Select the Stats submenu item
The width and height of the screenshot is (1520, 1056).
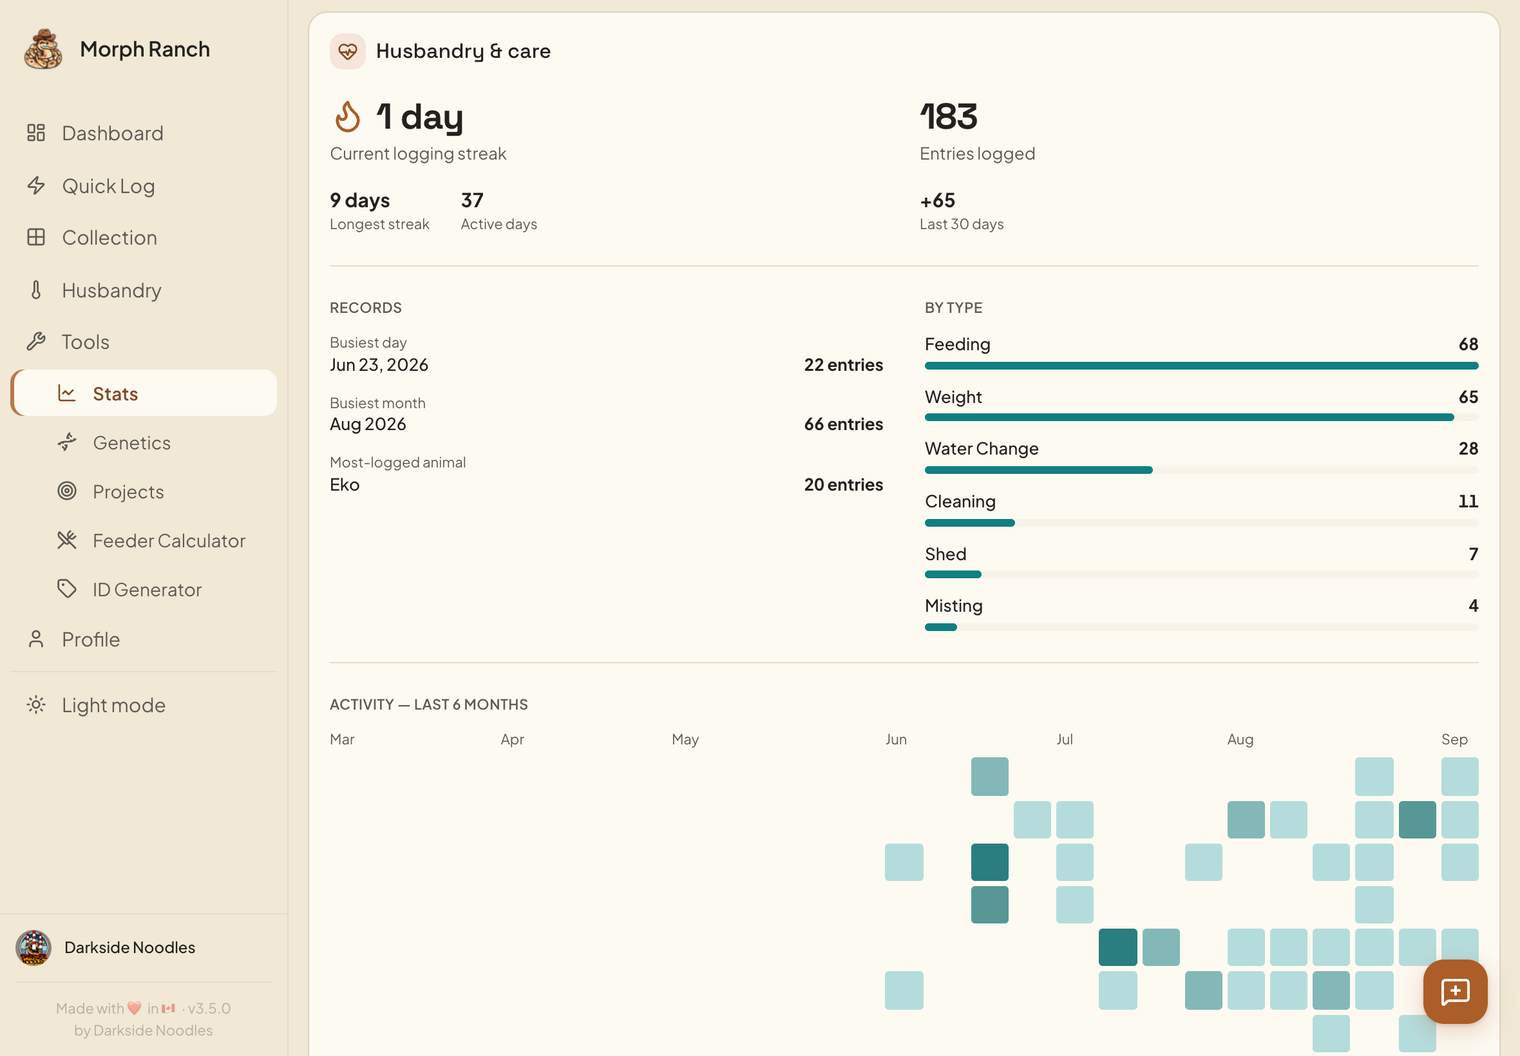[x=144, y=393]
